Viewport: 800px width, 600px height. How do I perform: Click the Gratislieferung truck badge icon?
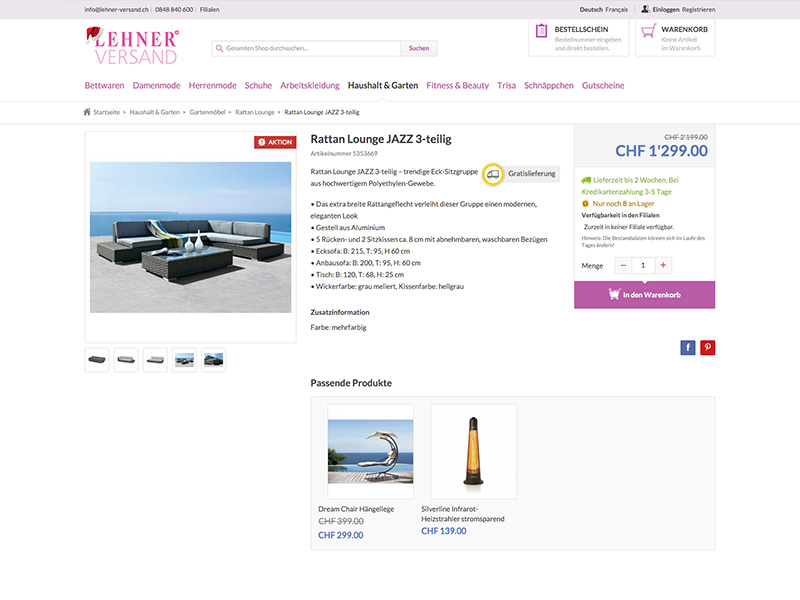[x=492, y=172]
